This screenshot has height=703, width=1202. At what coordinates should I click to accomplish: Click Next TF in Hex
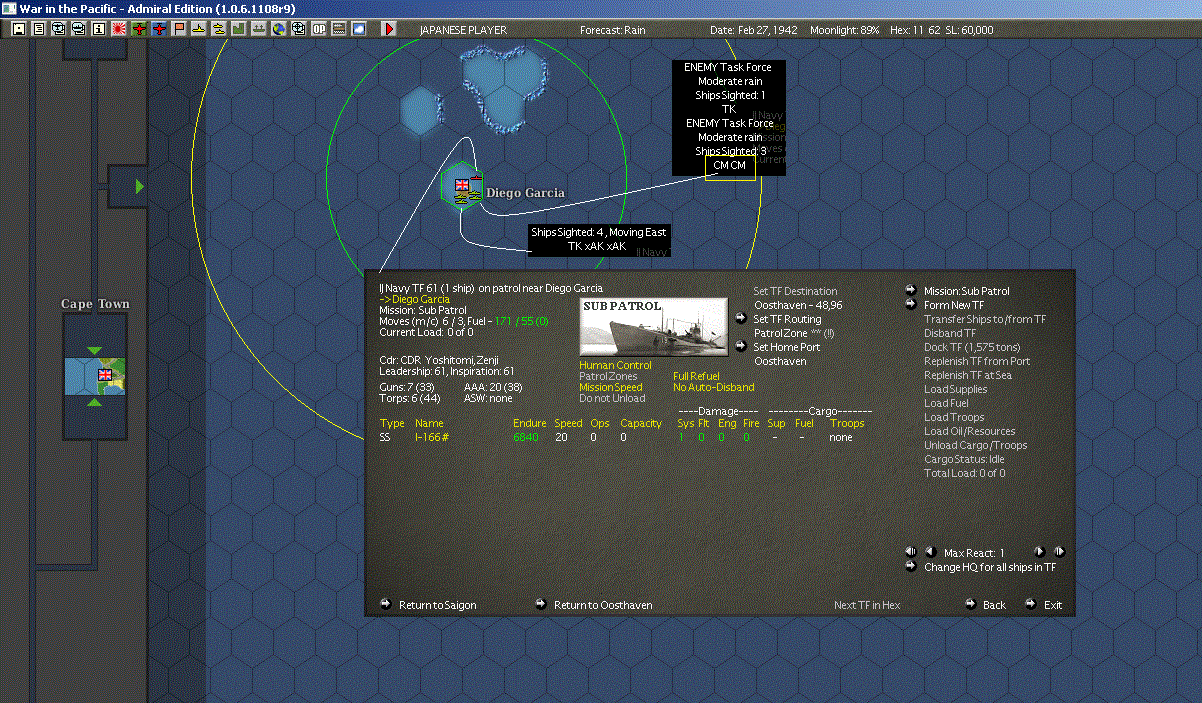point(867,605)
